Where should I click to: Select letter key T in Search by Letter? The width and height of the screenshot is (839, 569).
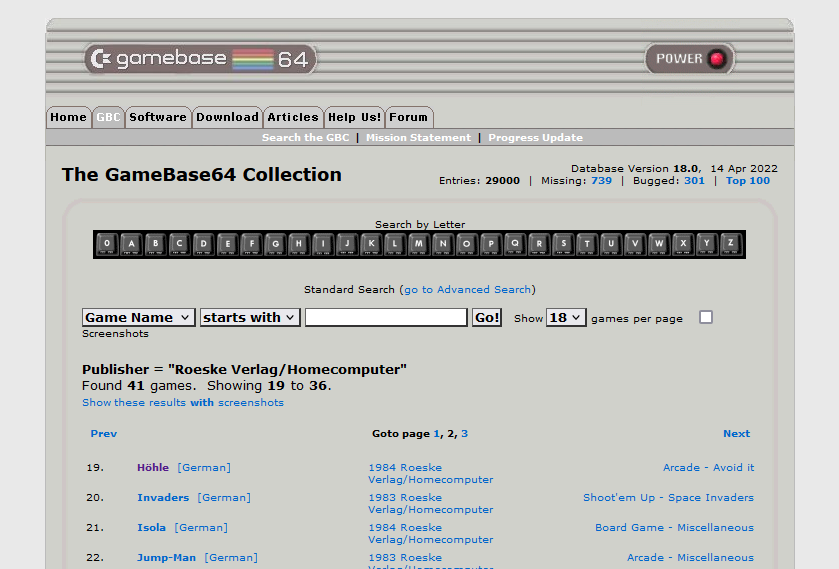click(x=587, y=244)
